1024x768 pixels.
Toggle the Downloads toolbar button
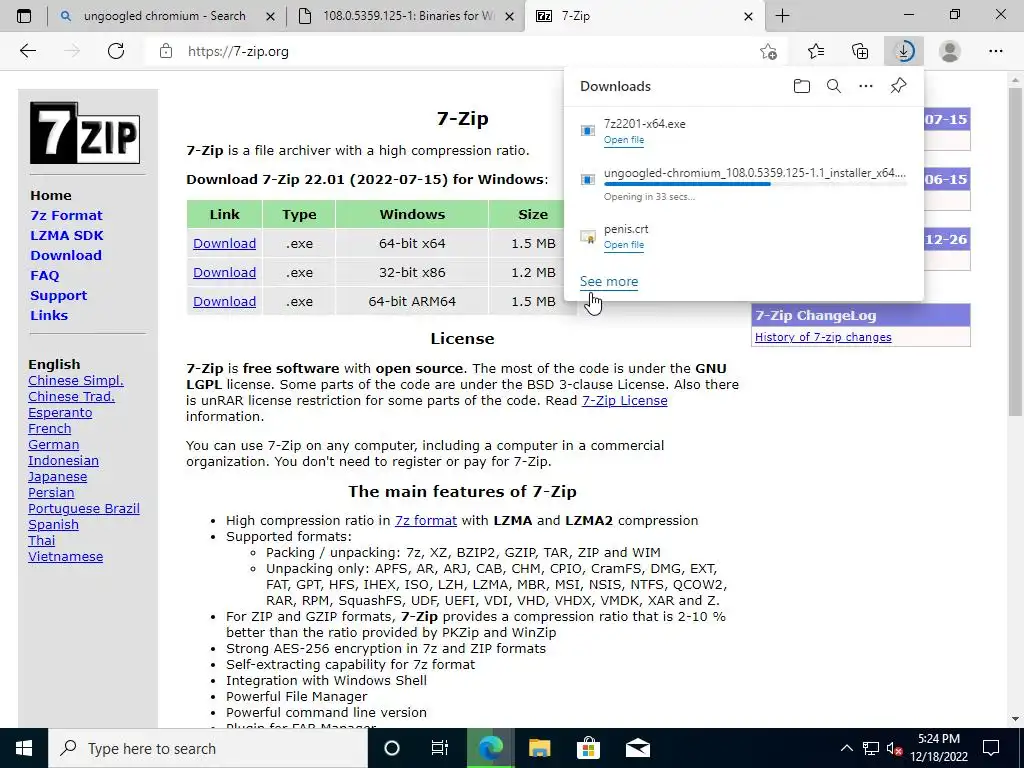(904, 51)
